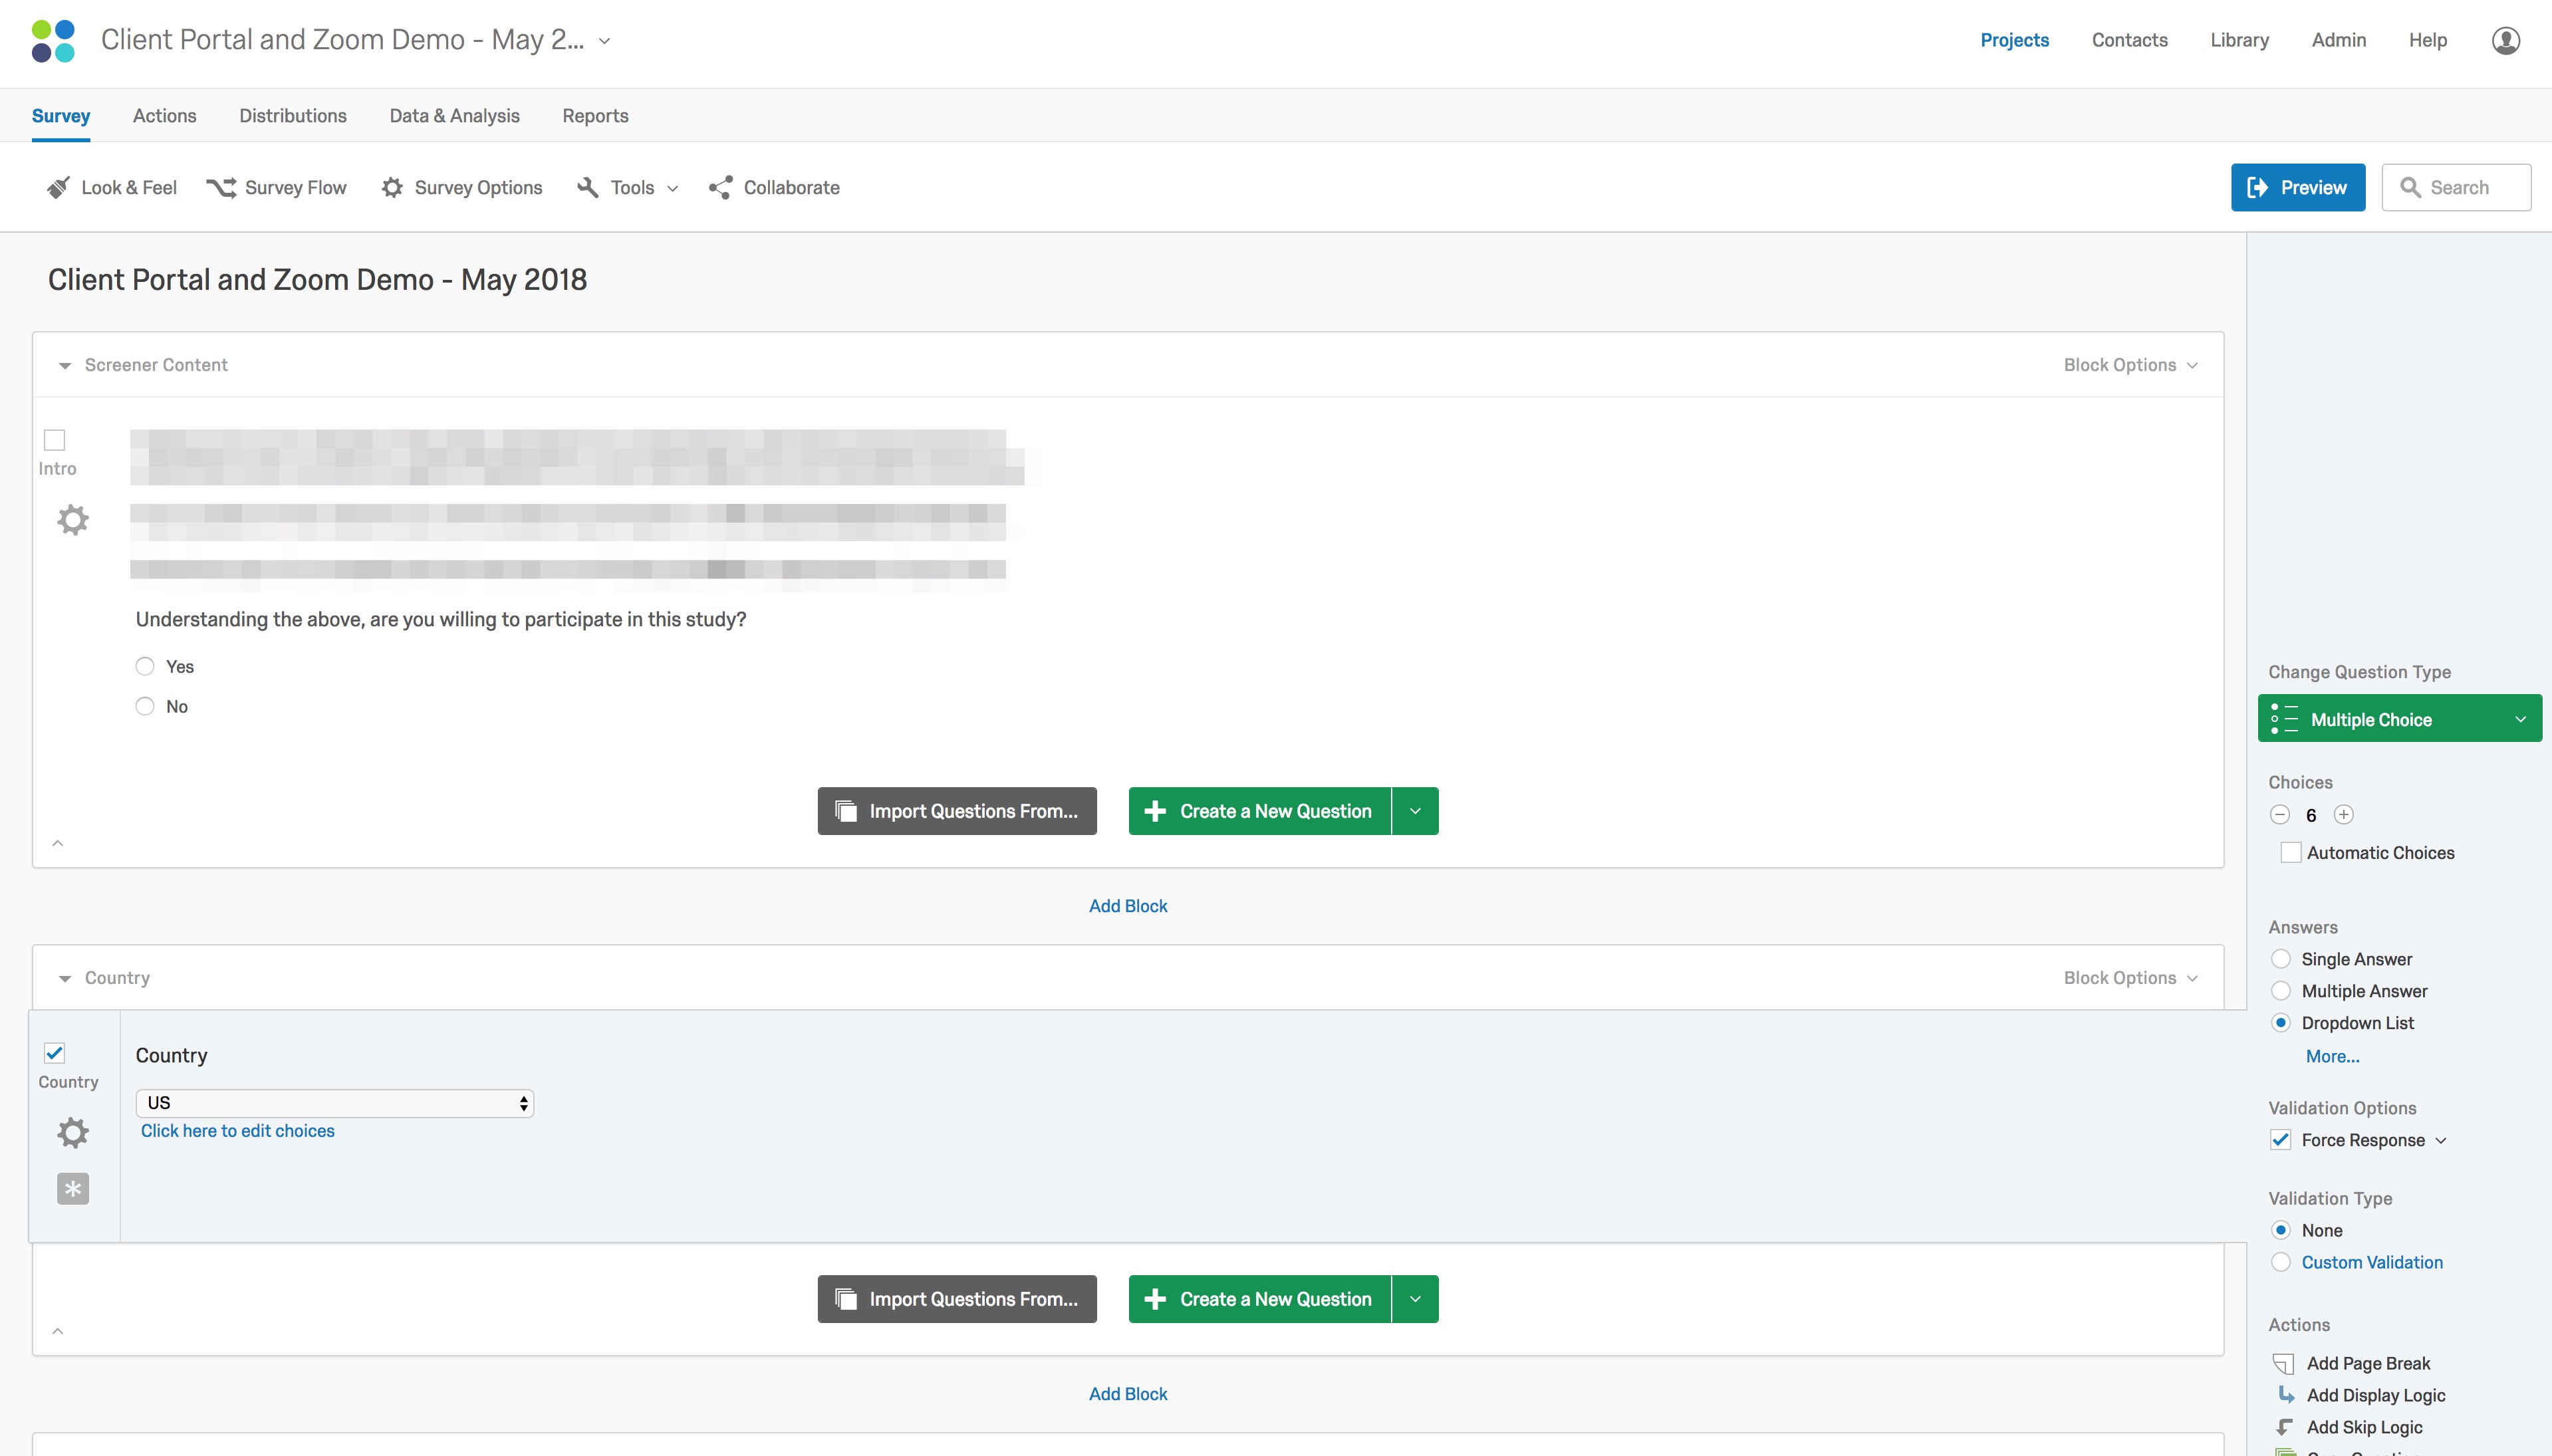Viewport: 2552px width, 1456px height.
Task: Open the Multiple Choice question type dropdown
Action: click(x=2399, y=718)
